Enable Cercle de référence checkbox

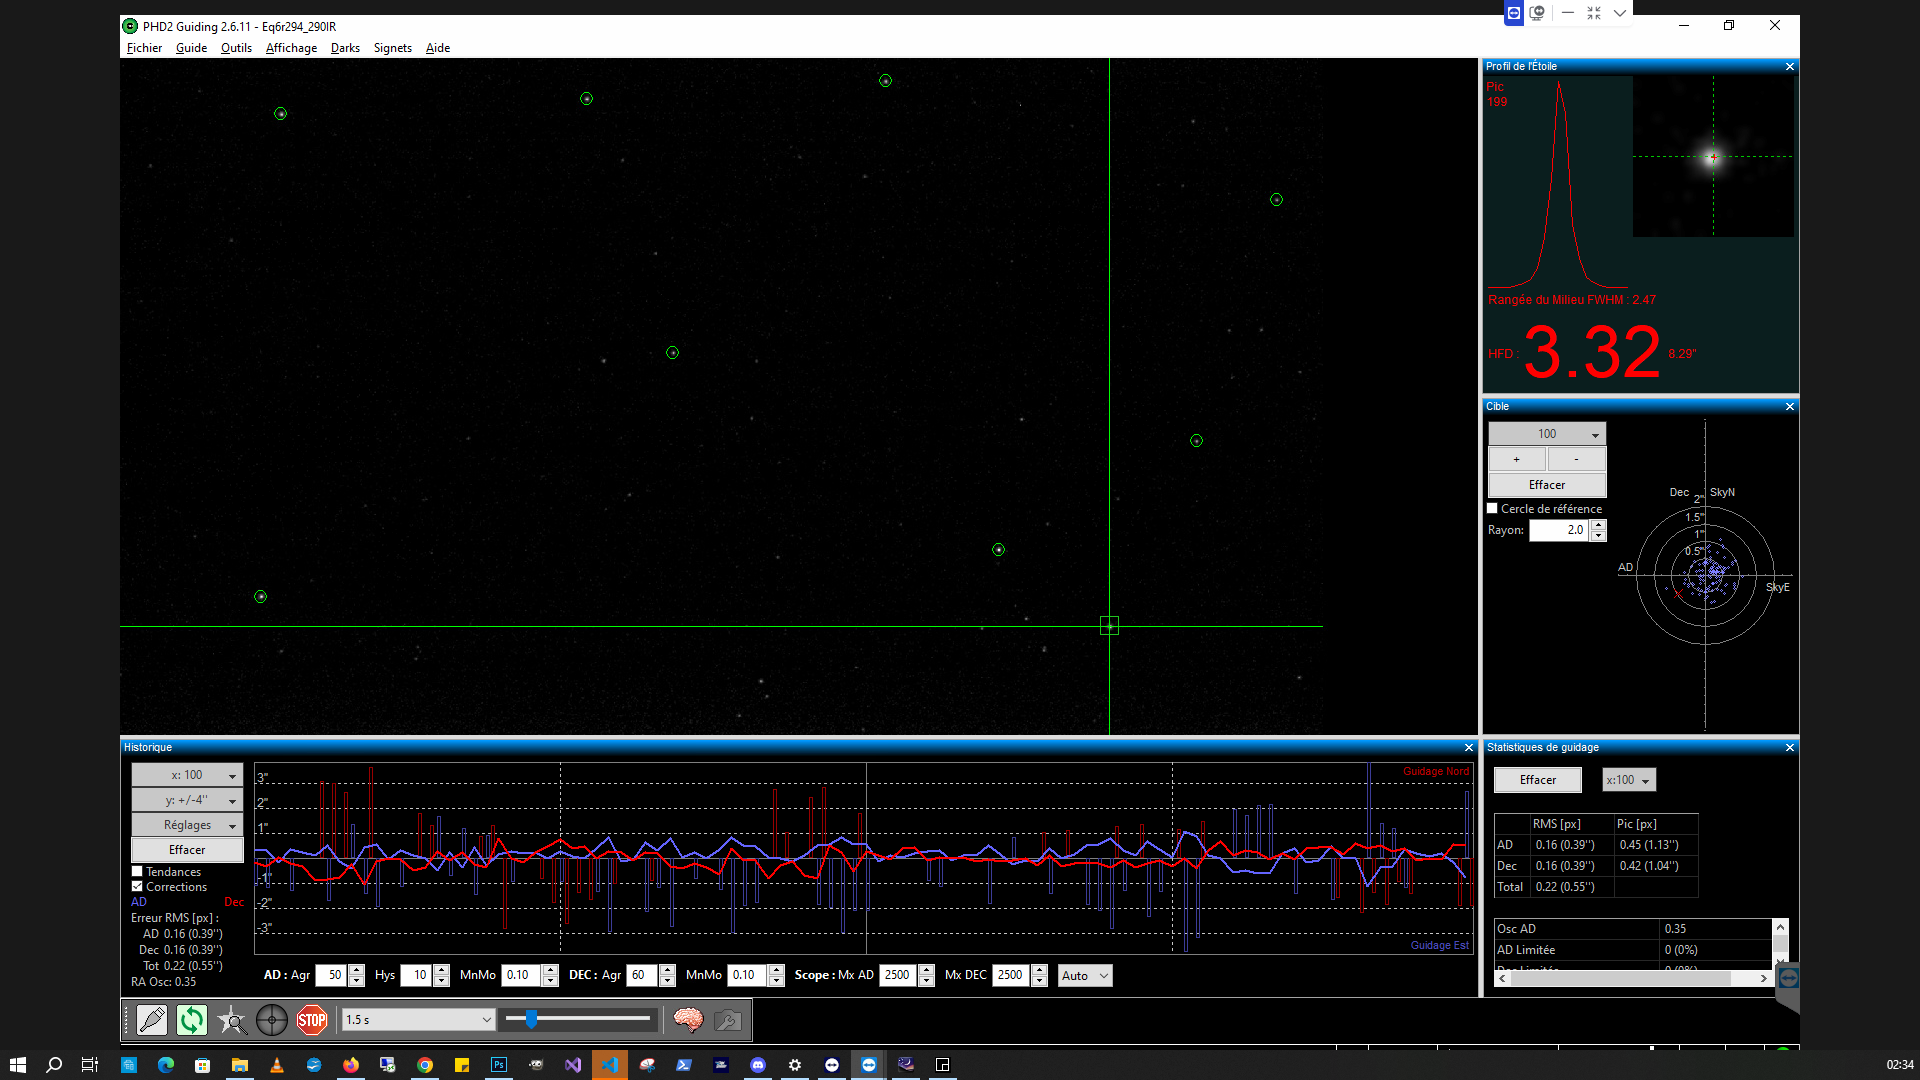(x=1493, y=509)
